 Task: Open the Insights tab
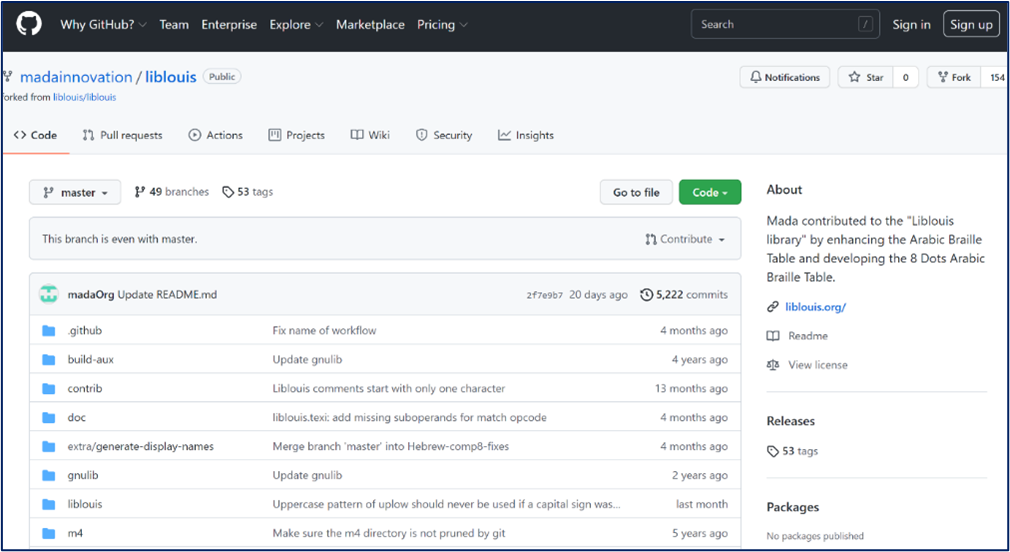[526, 135]
